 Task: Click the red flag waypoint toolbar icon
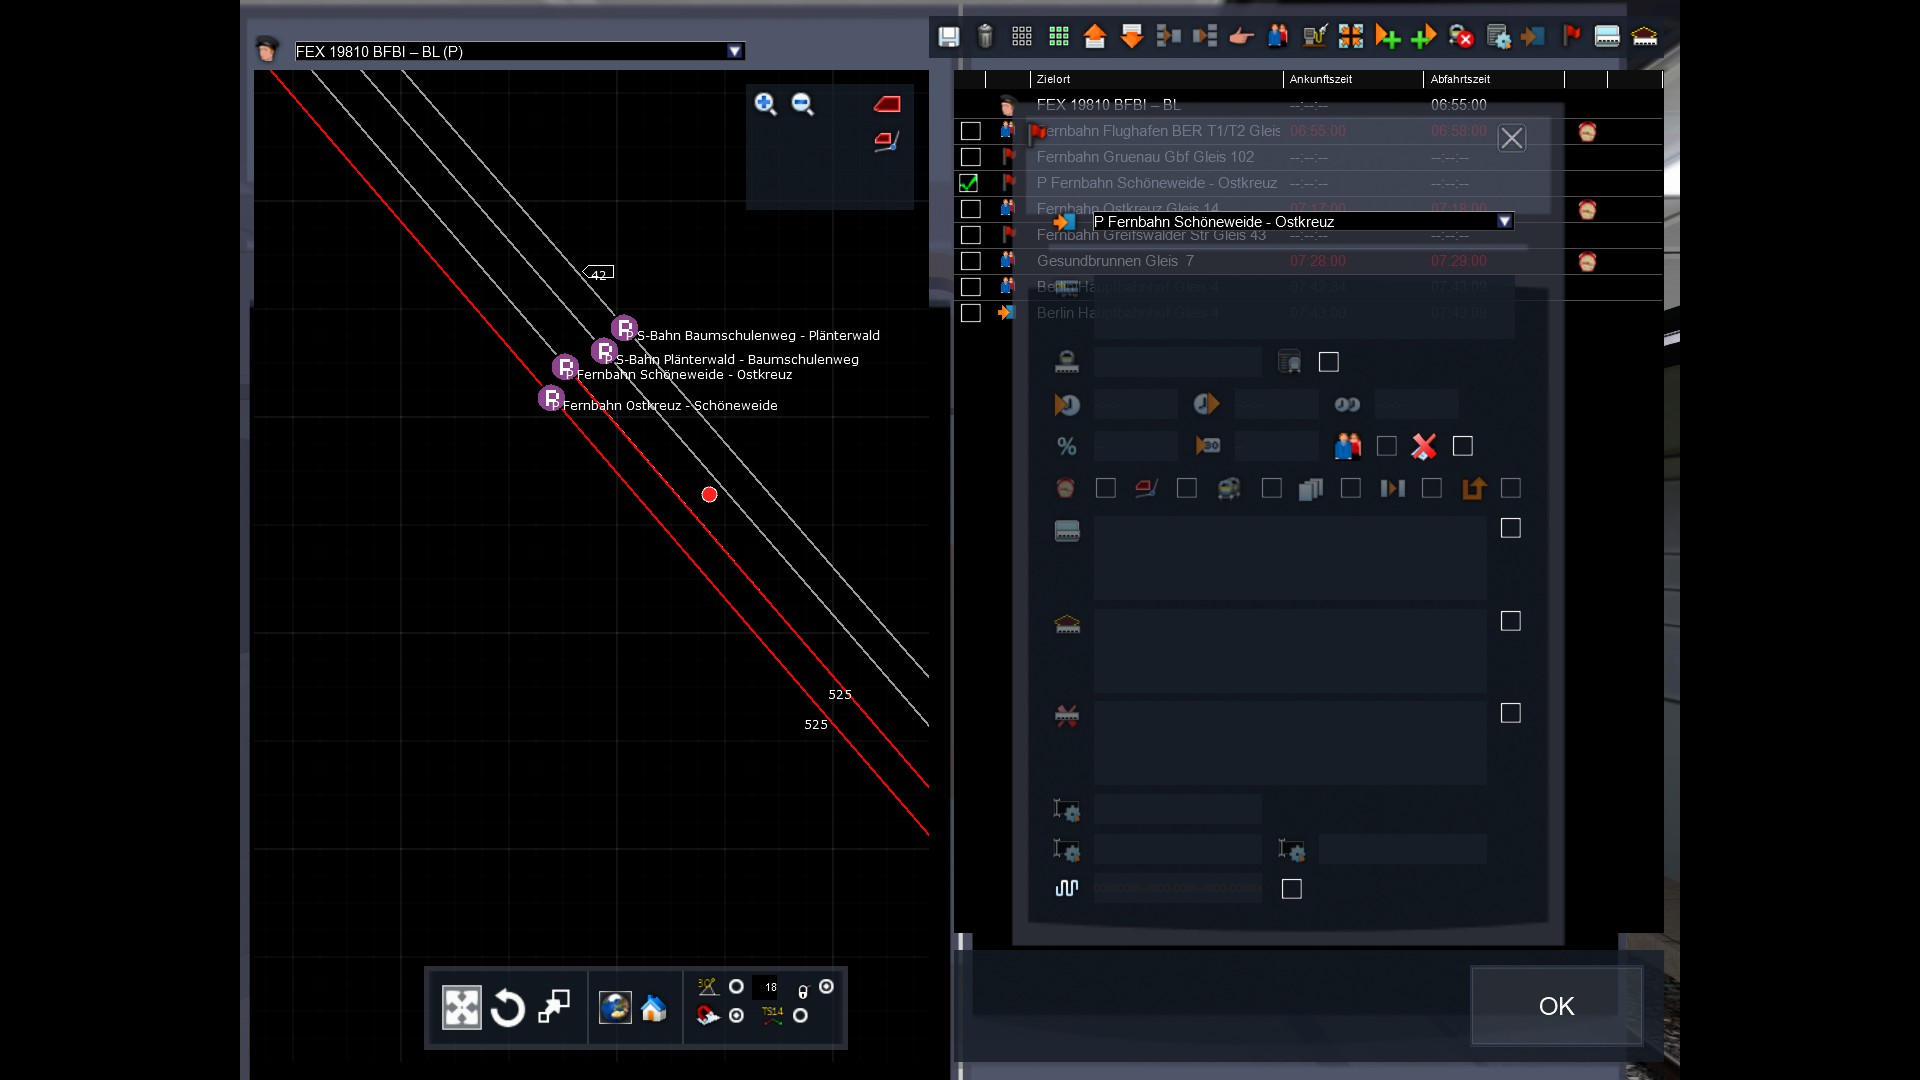tap(1571, 37)
